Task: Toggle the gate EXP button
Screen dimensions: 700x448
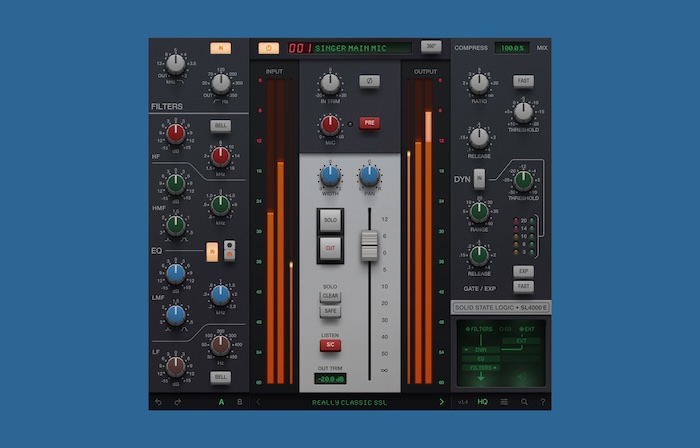Action: coord(523,271)
